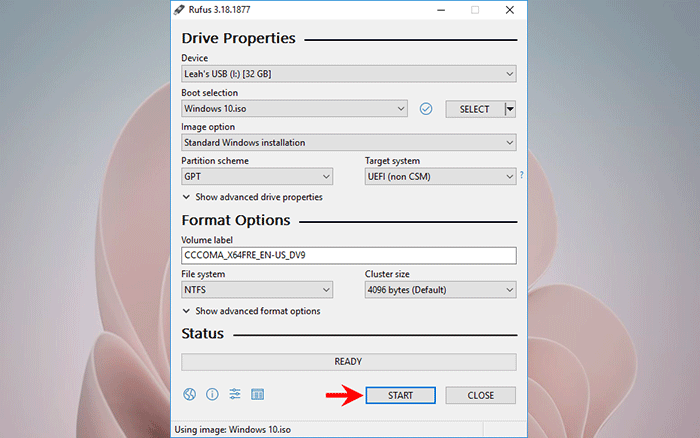700x438 pixels.
Task: Expand Show advanced drive properties
Action: [x=252, y=197]
